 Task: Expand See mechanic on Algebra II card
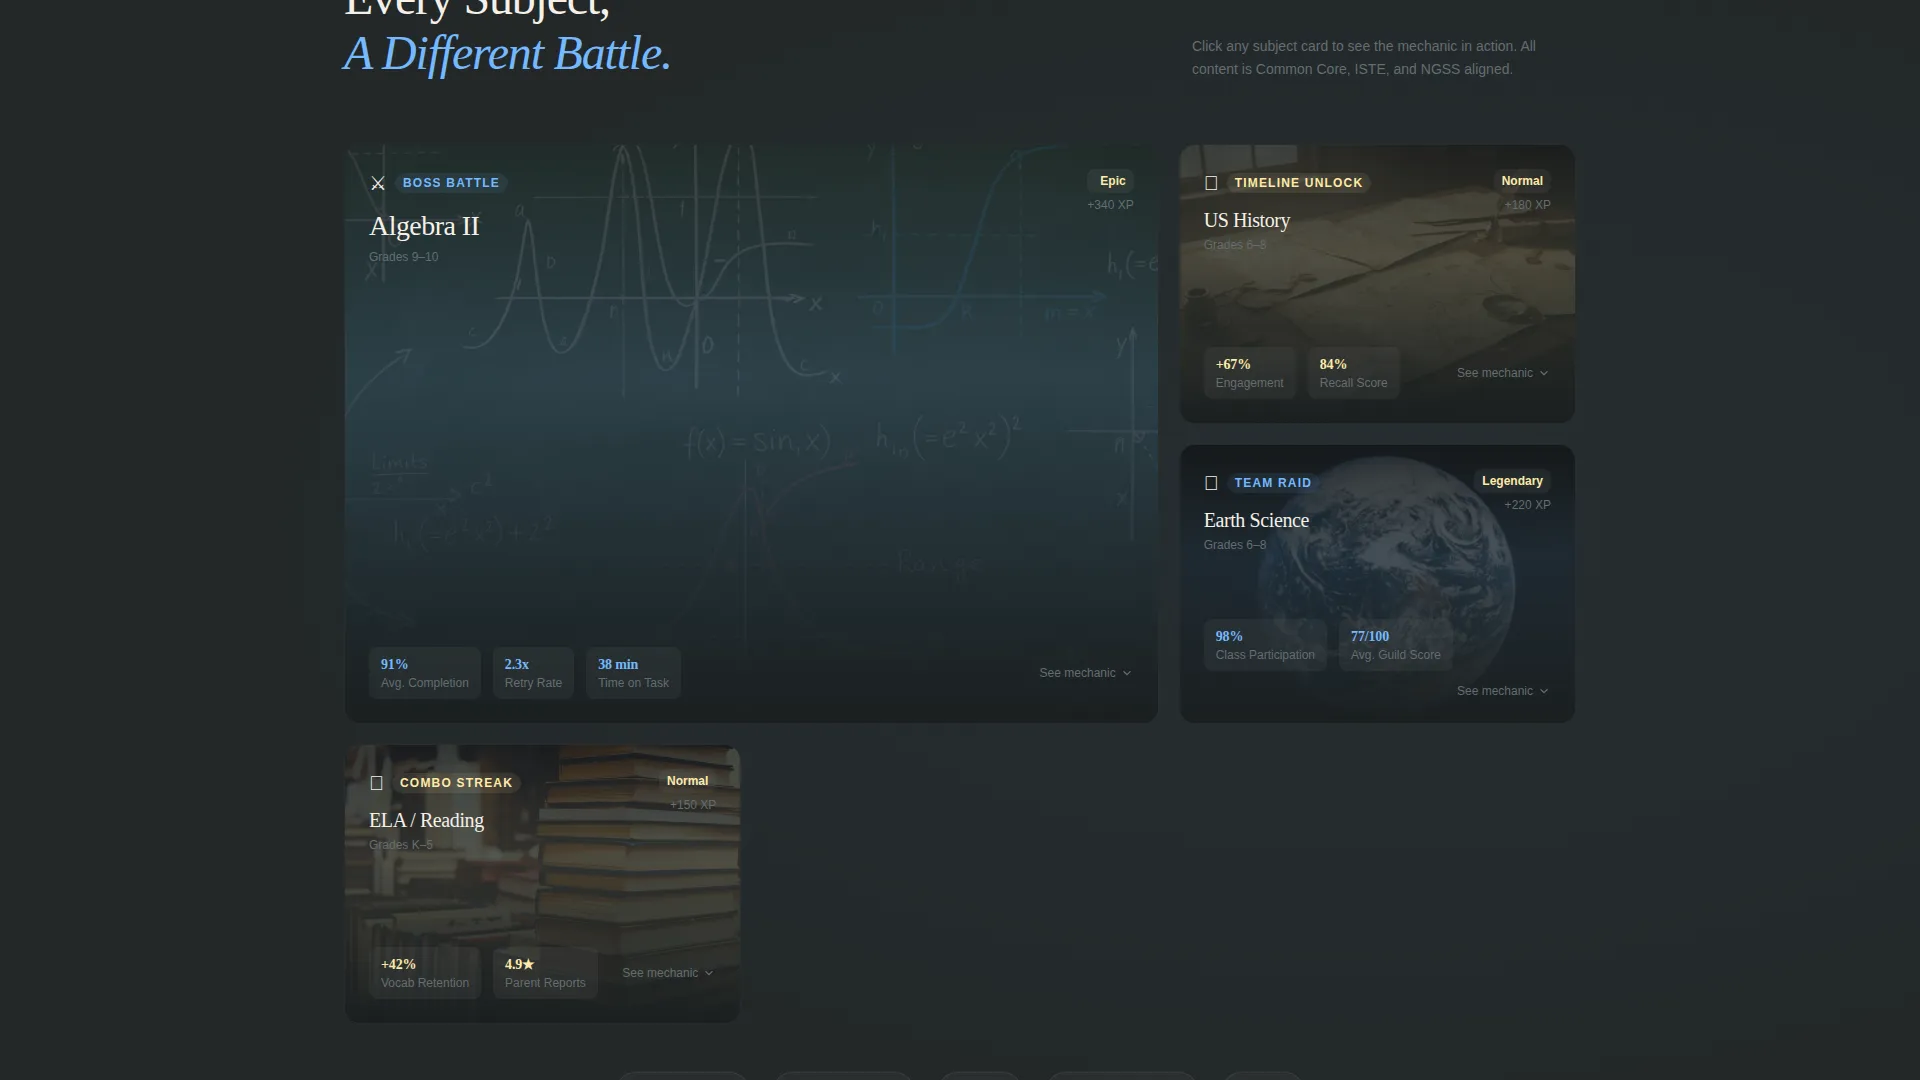(1085, 673)
